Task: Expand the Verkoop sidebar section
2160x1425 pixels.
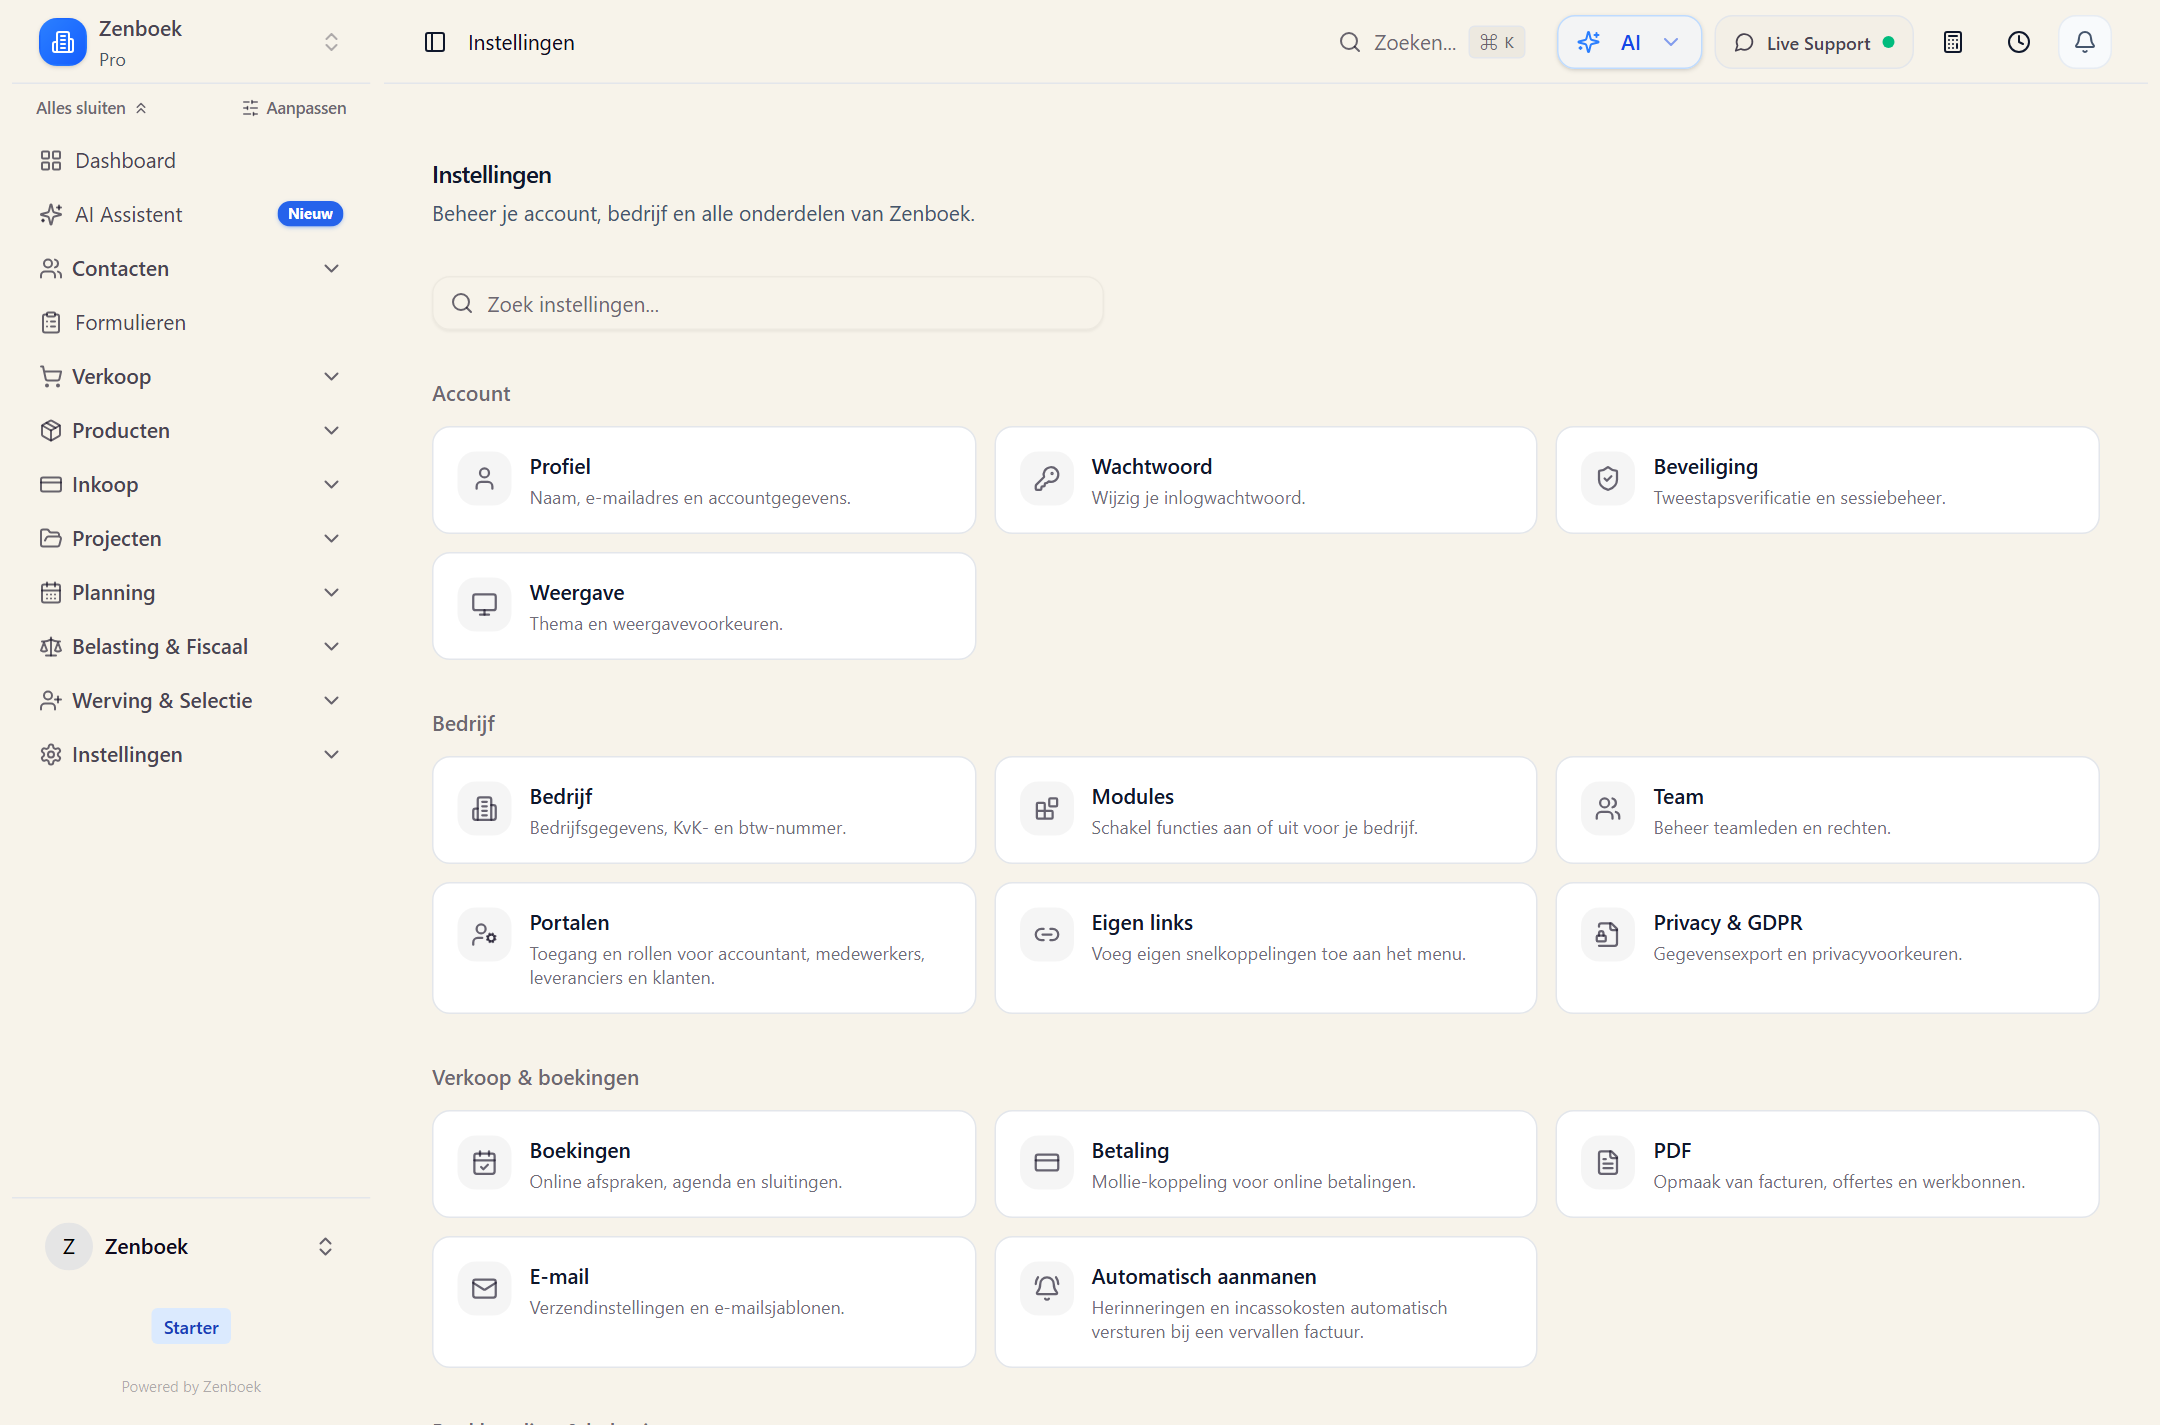Action: (190, 376)
